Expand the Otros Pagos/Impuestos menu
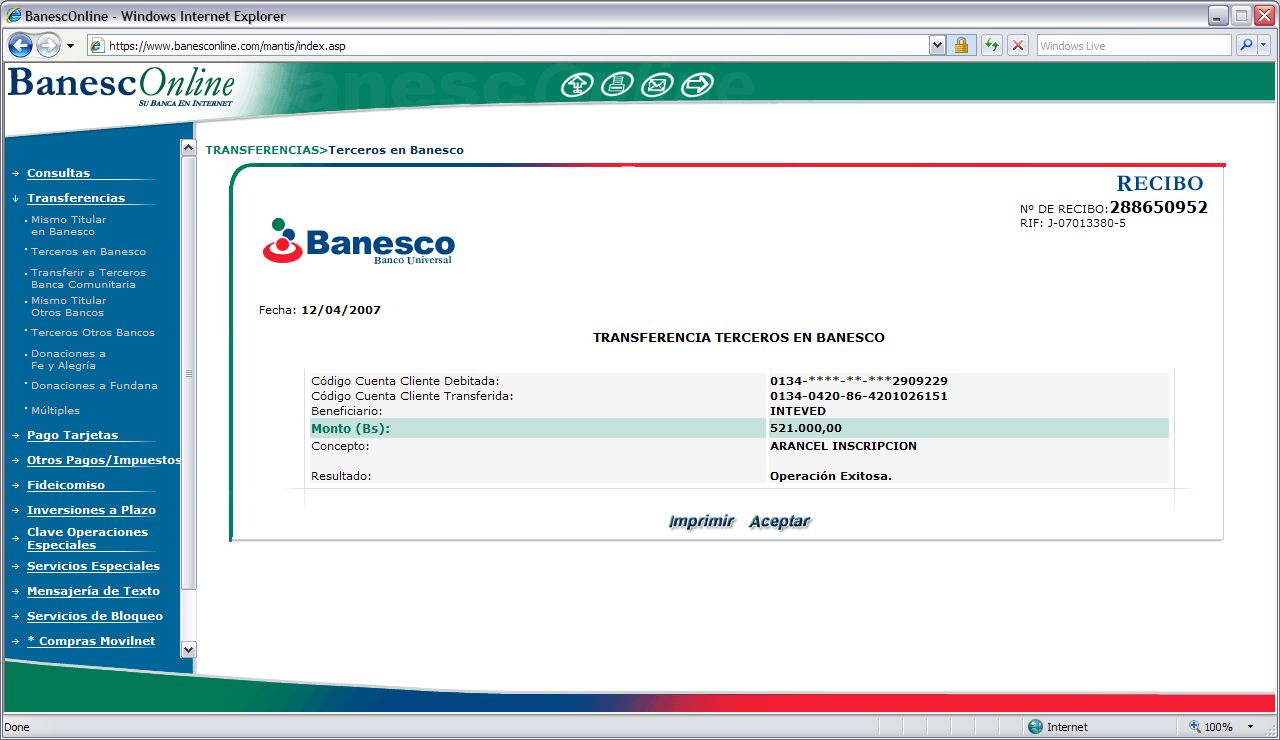The height and width of the screenshot is (740, 1280). [104, 460]
